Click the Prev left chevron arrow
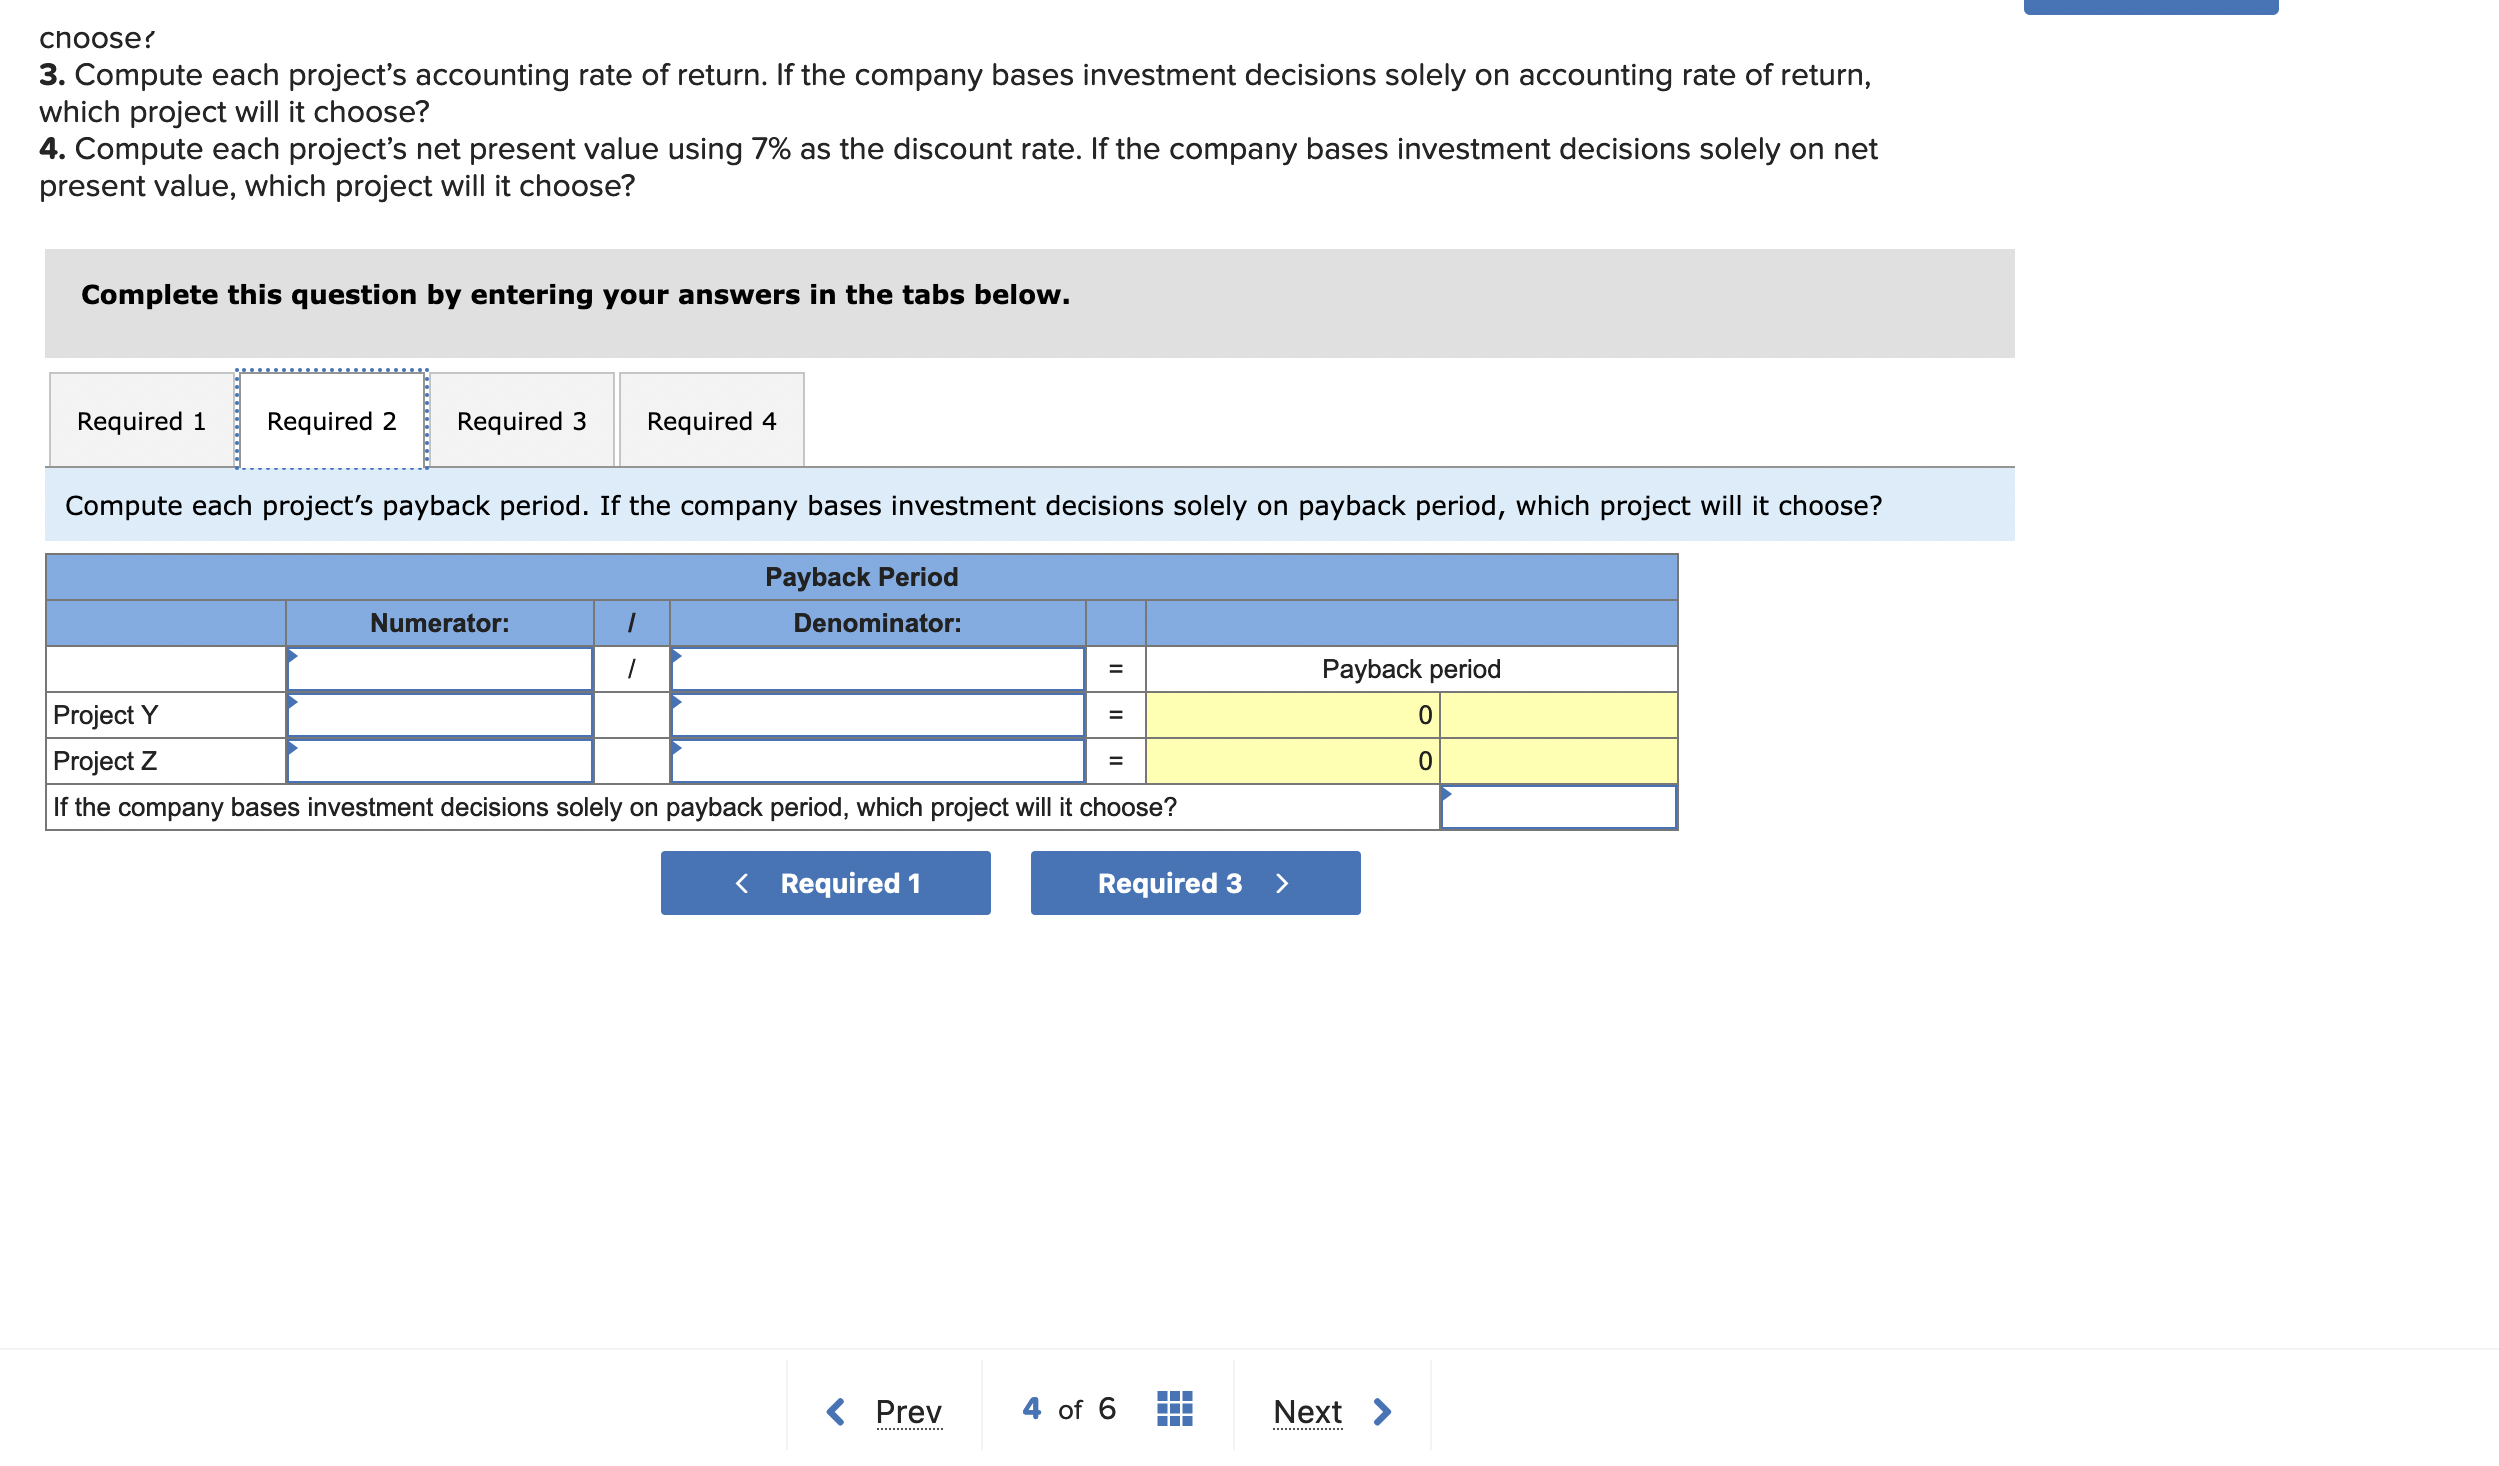 pyautogui.click(x=836, y=1411)
